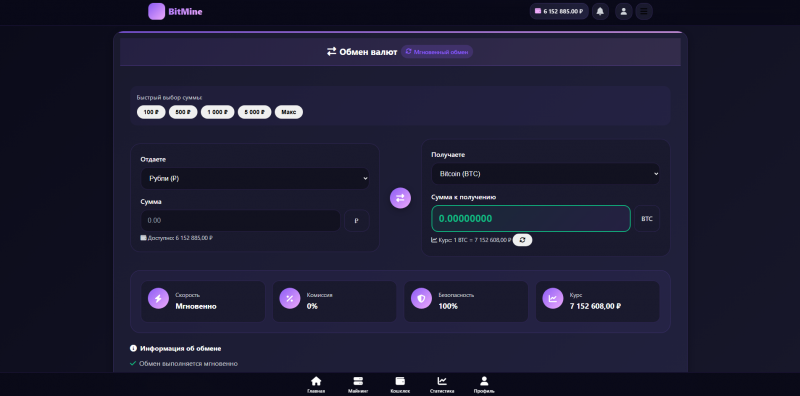This screenshot has width=800, height=396.
Task: Click the 7 152 608,00 ₽ rate value
Action: point(595,306)
